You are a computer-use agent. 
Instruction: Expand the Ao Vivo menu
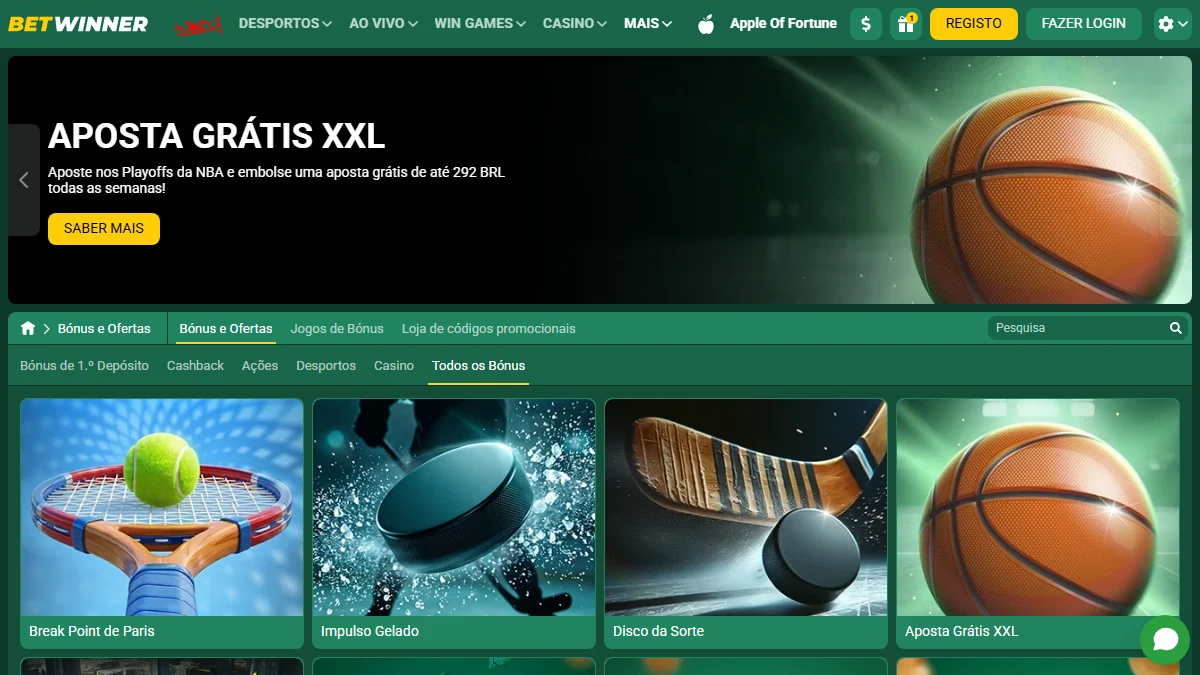pos(383,23)
